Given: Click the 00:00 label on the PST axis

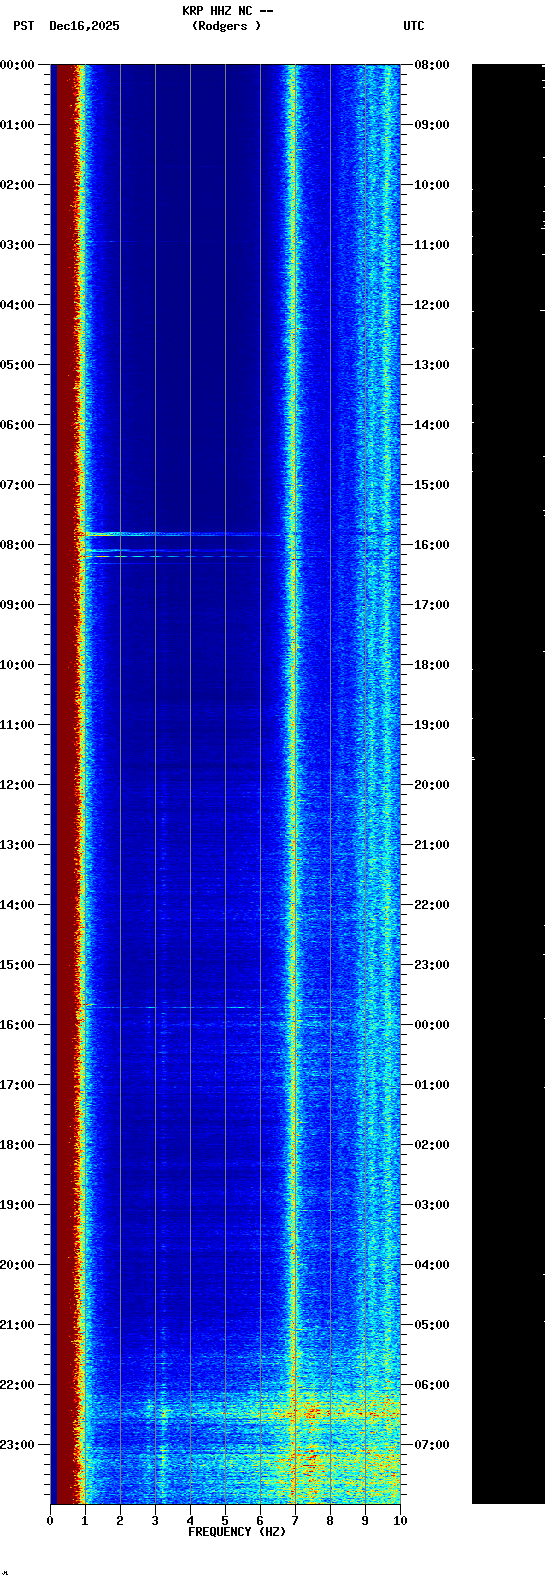Looking at the screenshot, I should point(18,65).
